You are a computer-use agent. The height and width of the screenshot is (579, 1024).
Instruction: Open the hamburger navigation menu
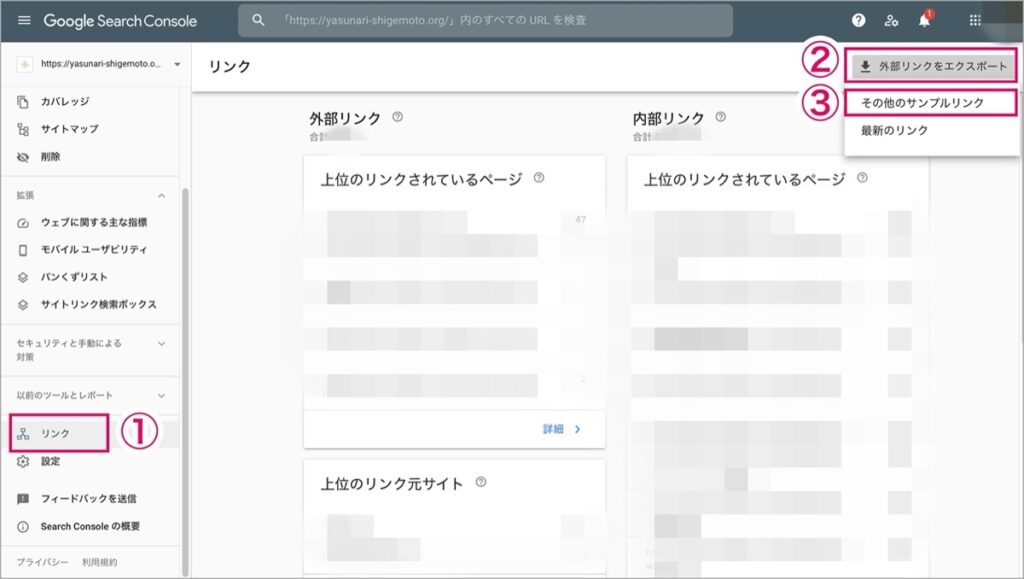tap(24, 20)
